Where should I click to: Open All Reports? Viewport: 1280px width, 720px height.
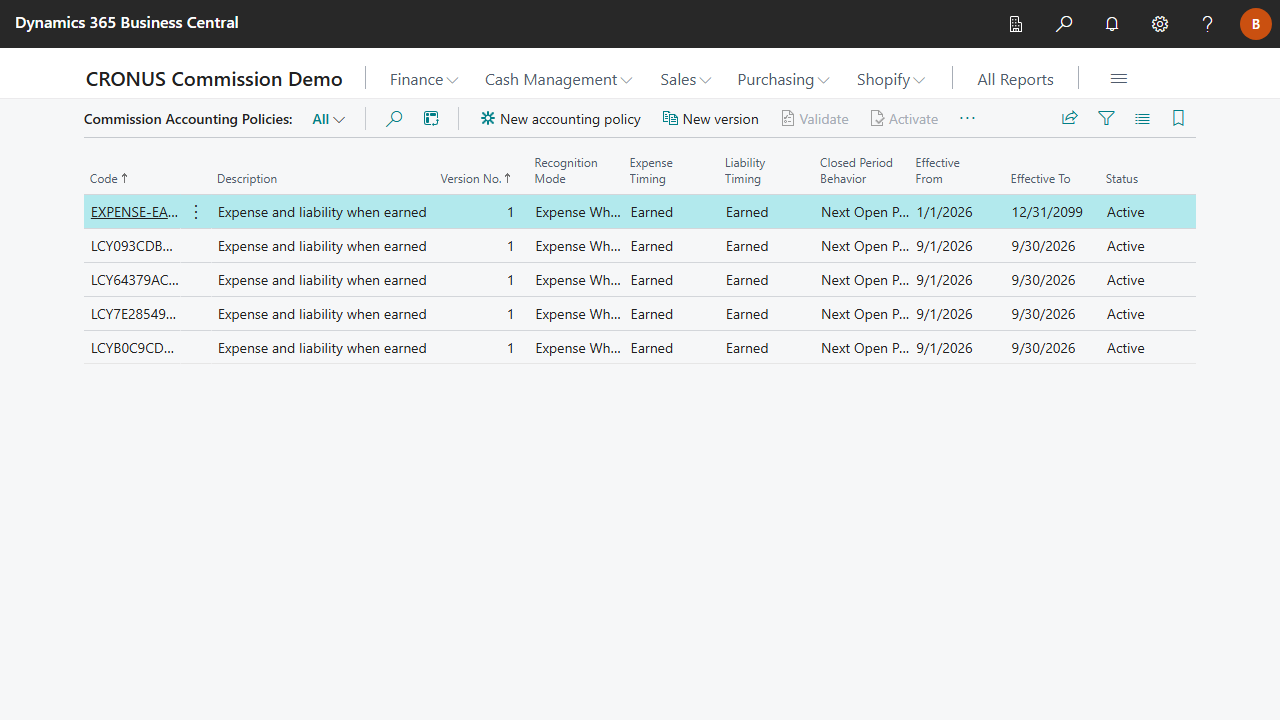1015,79
